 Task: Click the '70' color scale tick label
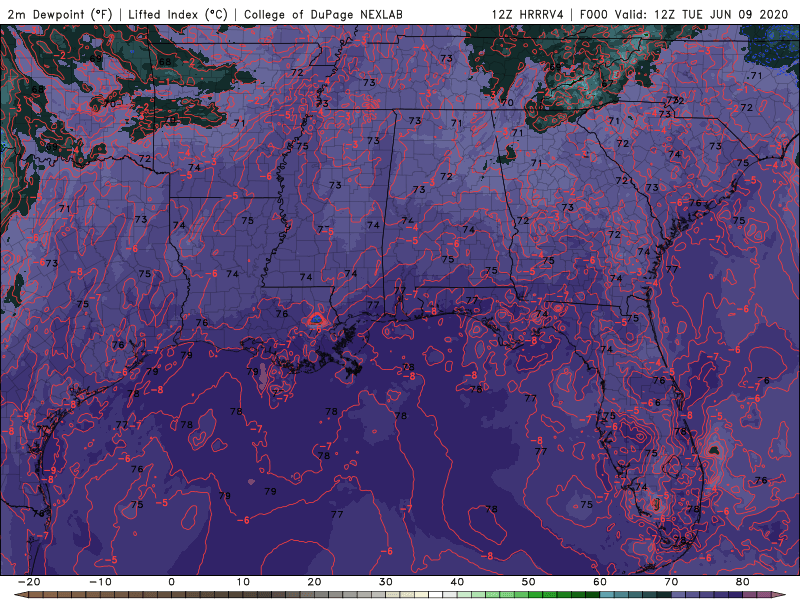tap(671, 582)
